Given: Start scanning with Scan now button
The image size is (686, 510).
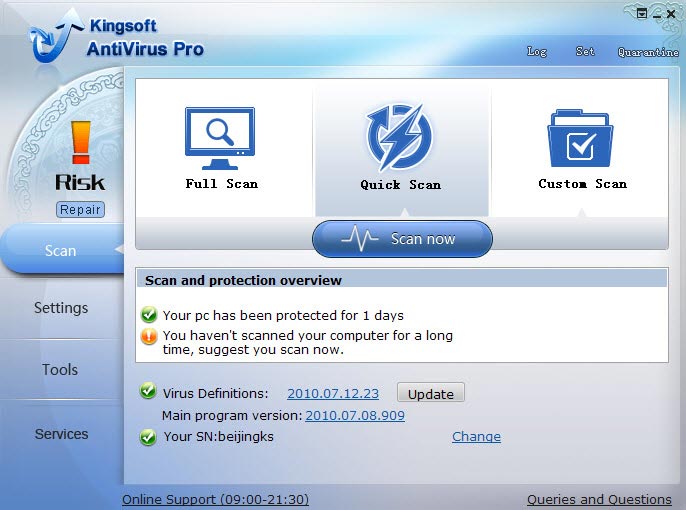Looking at the screenshot, I should [402, 239].
